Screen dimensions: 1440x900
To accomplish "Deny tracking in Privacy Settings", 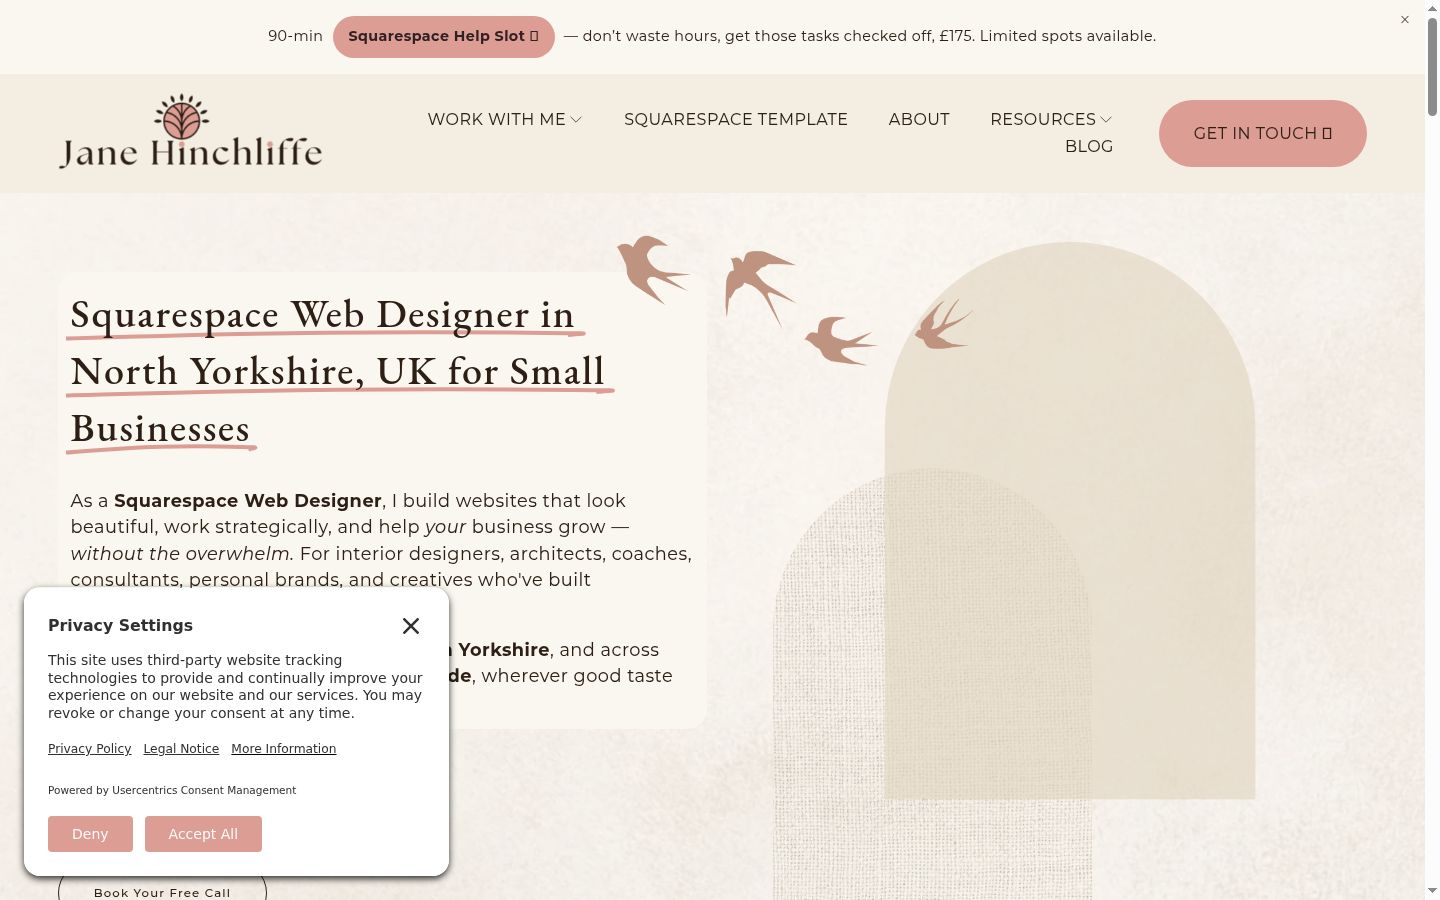I will [x=90, y=834].
